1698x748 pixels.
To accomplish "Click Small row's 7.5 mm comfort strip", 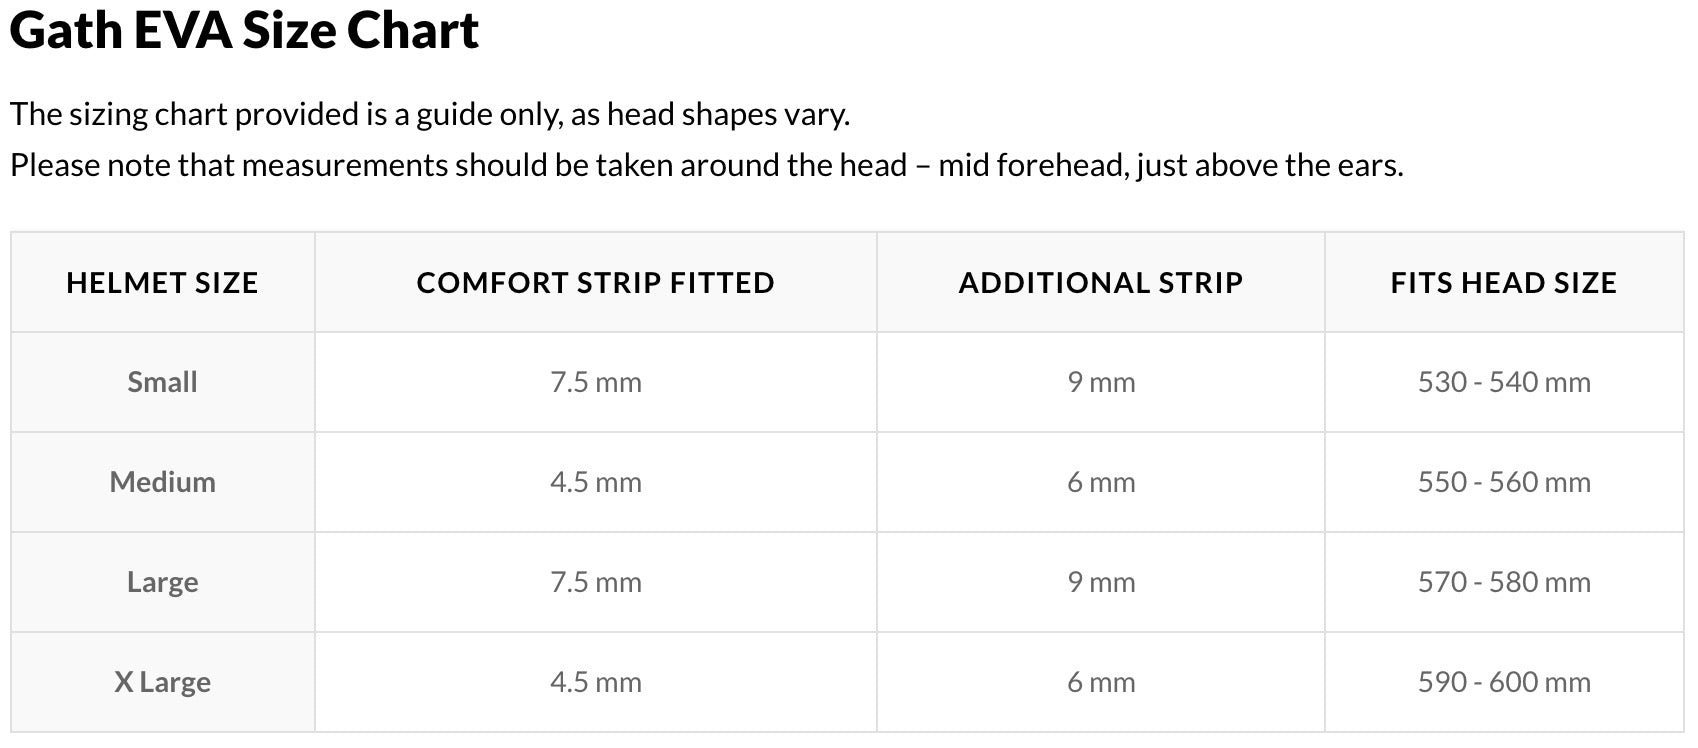I will pyautogui.click(x=595, y=382).
